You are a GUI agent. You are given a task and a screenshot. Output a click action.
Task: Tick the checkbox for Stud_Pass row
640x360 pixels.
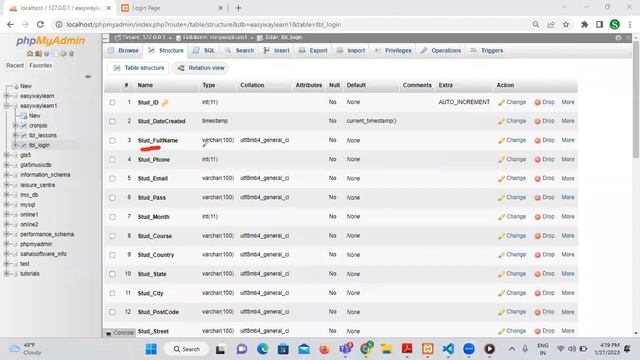(x=112, y=198)
